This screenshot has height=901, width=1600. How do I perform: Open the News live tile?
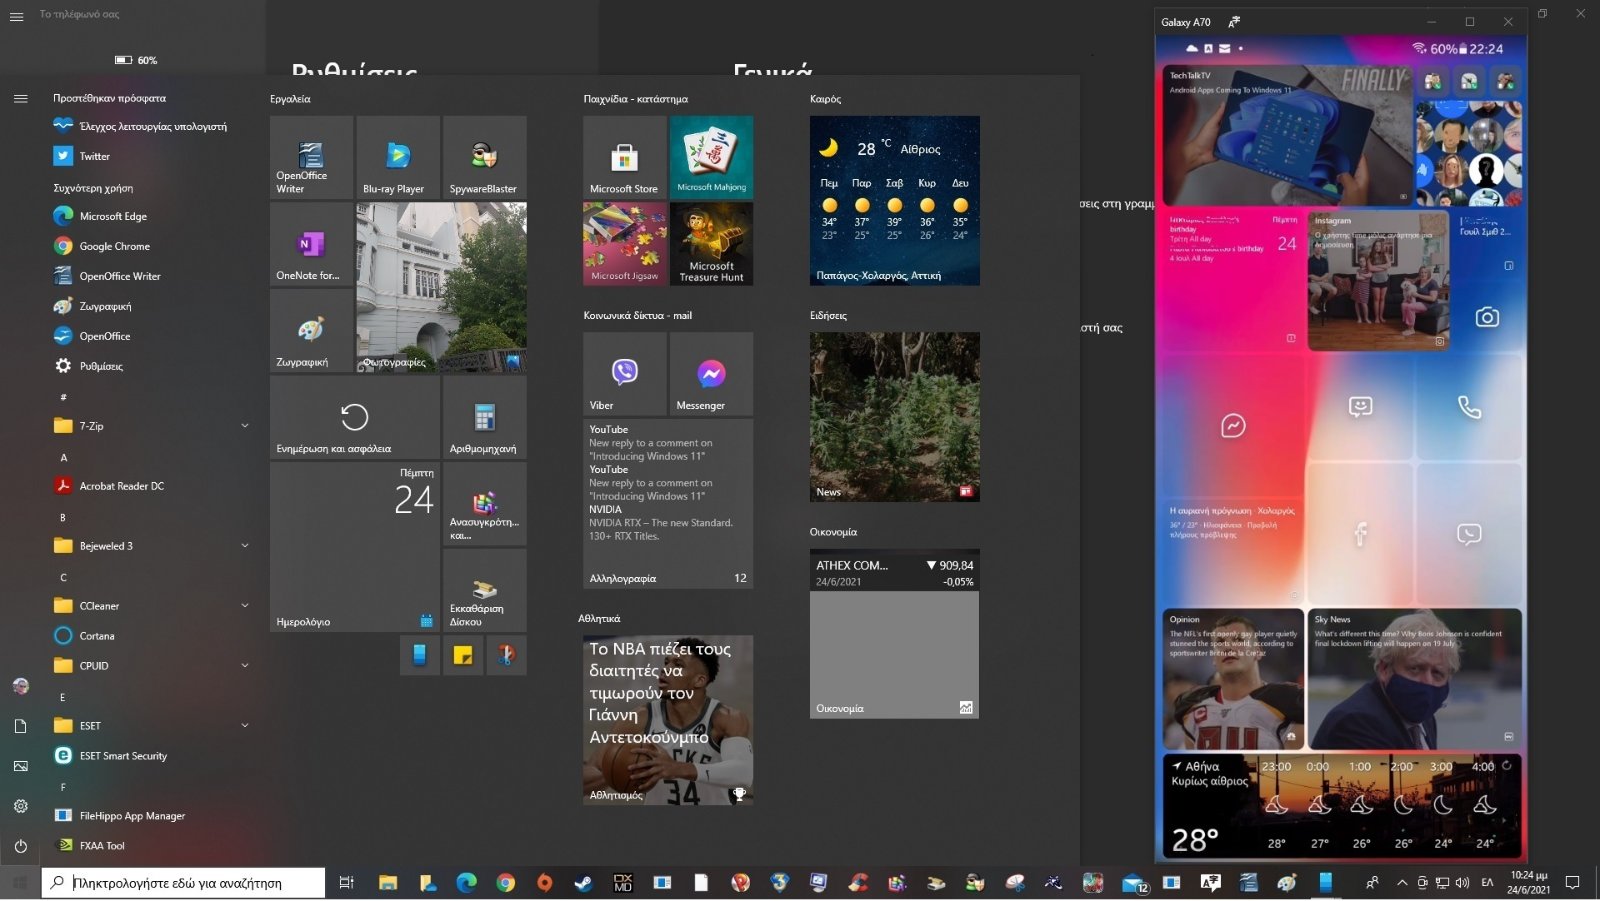894,417
